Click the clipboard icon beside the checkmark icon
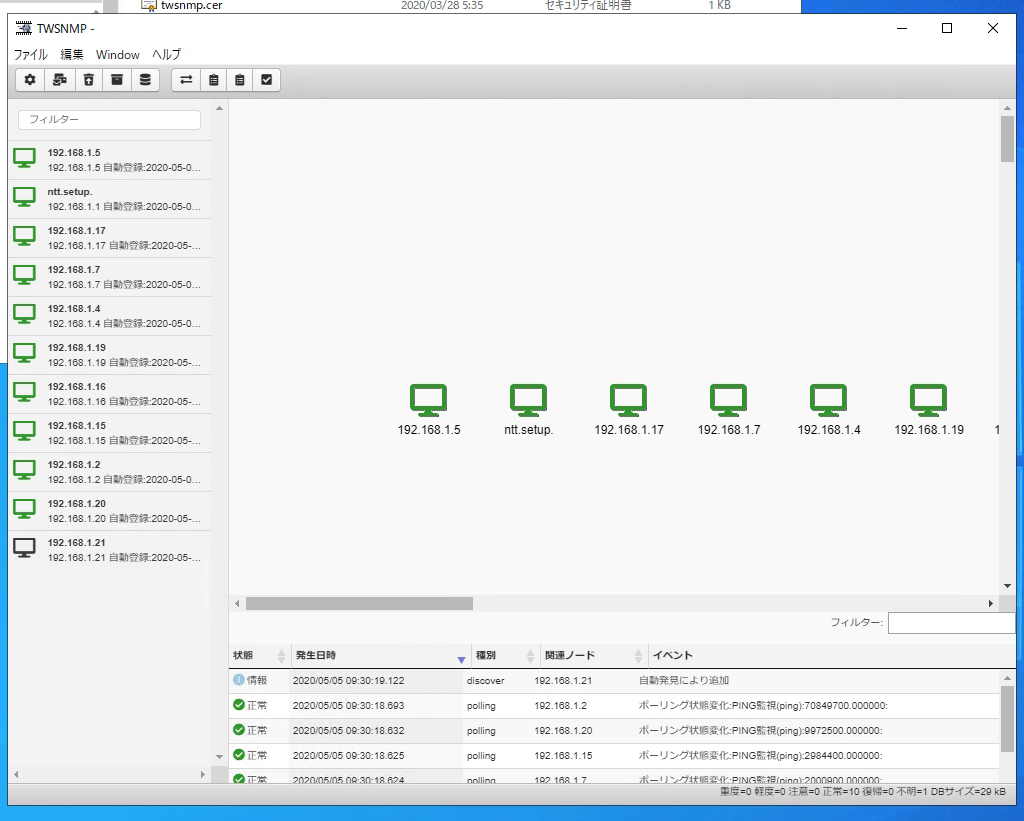The height and width of the screenshot is (821, 1024). tap(239, 80)
